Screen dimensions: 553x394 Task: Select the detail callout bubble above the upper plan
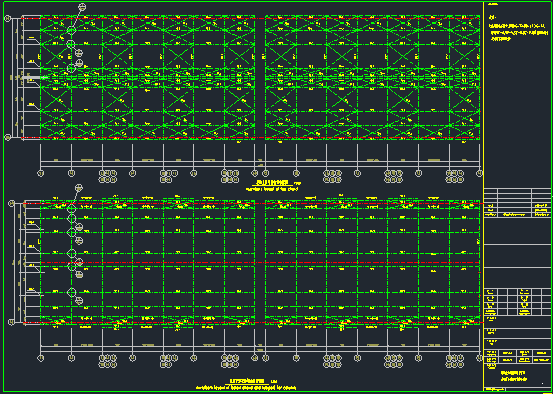(82, 6)
